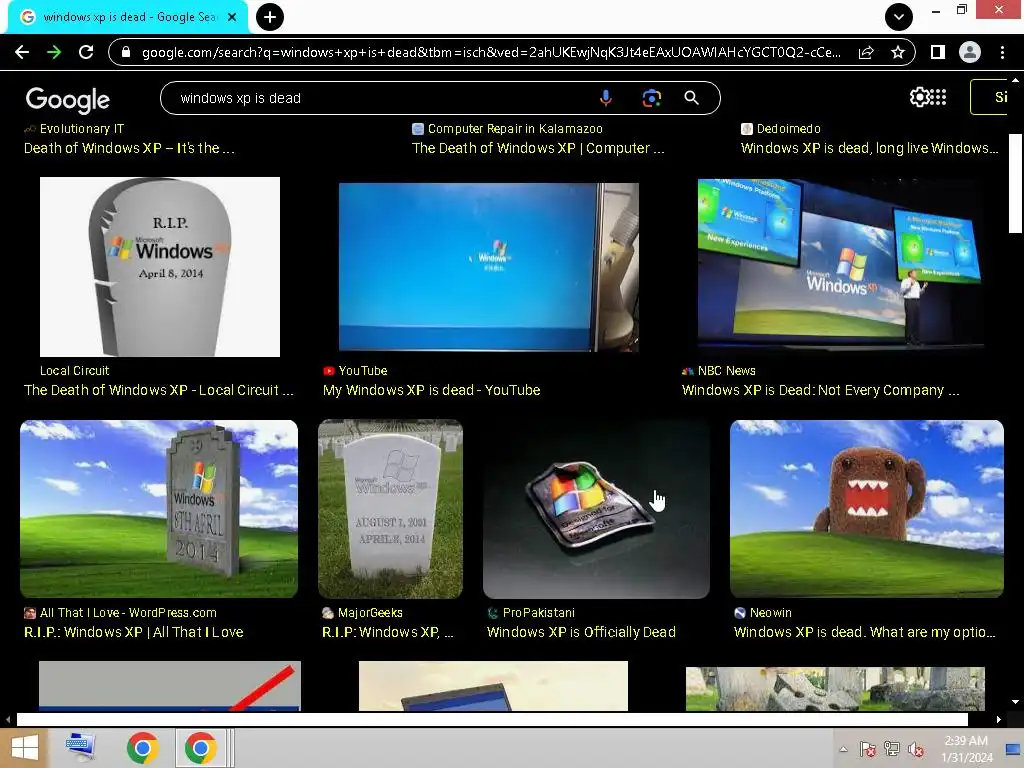Go to the Google logo home link
The image size is (1024, 768).
(x=68, y=99)
